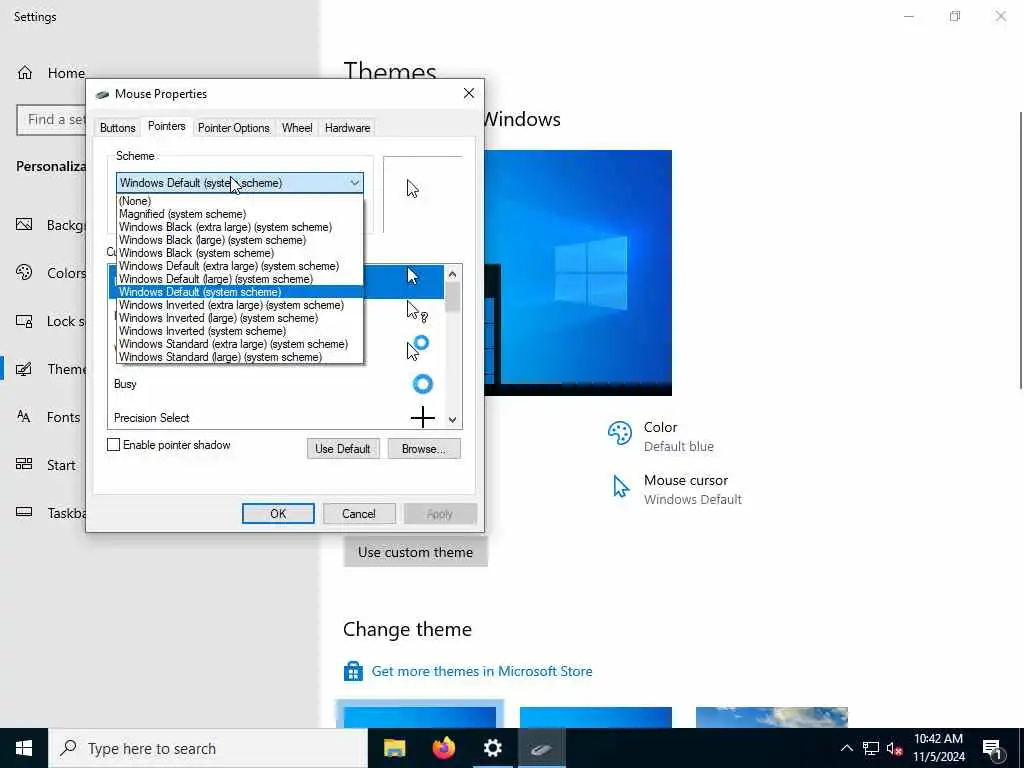Switch to the Pointer Options tab

tap(234, 128)
